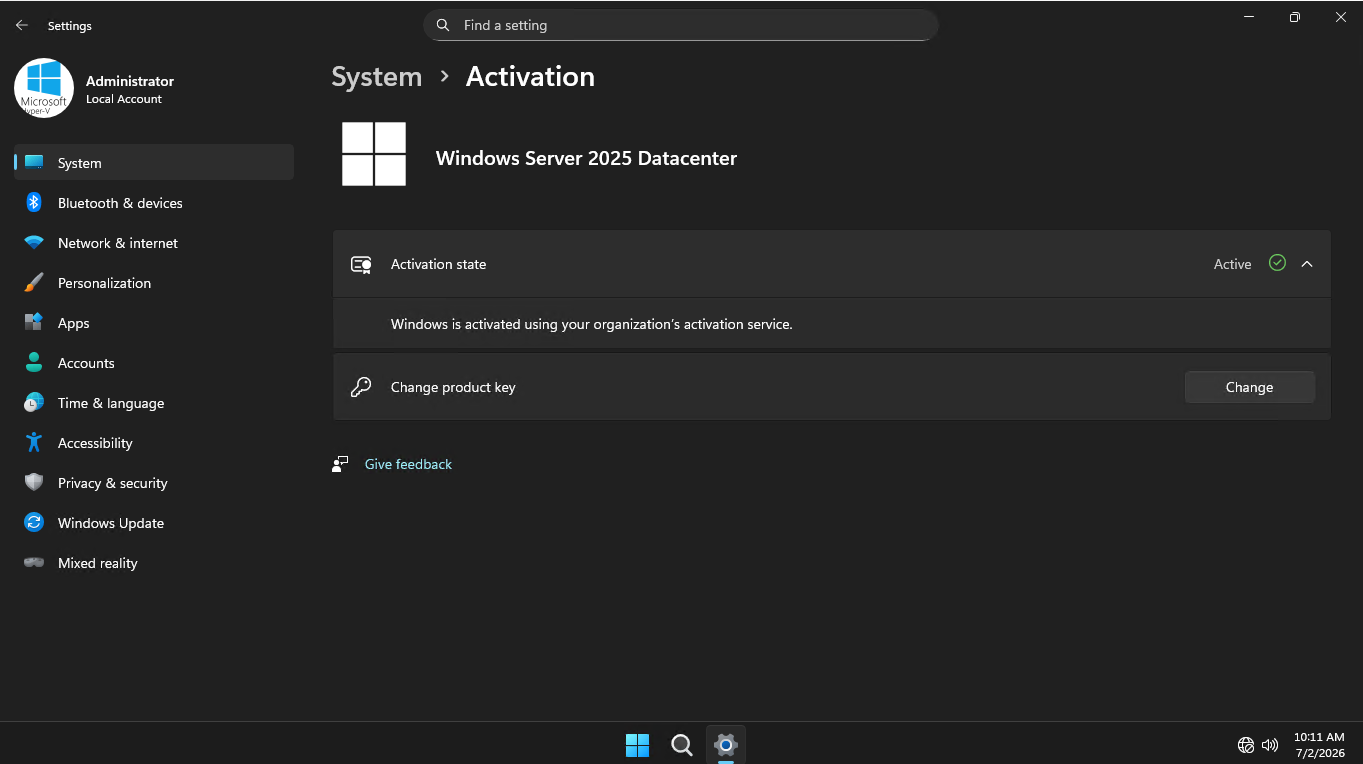Collapse the Activation state section chevron

click(x=1307, y=264)
